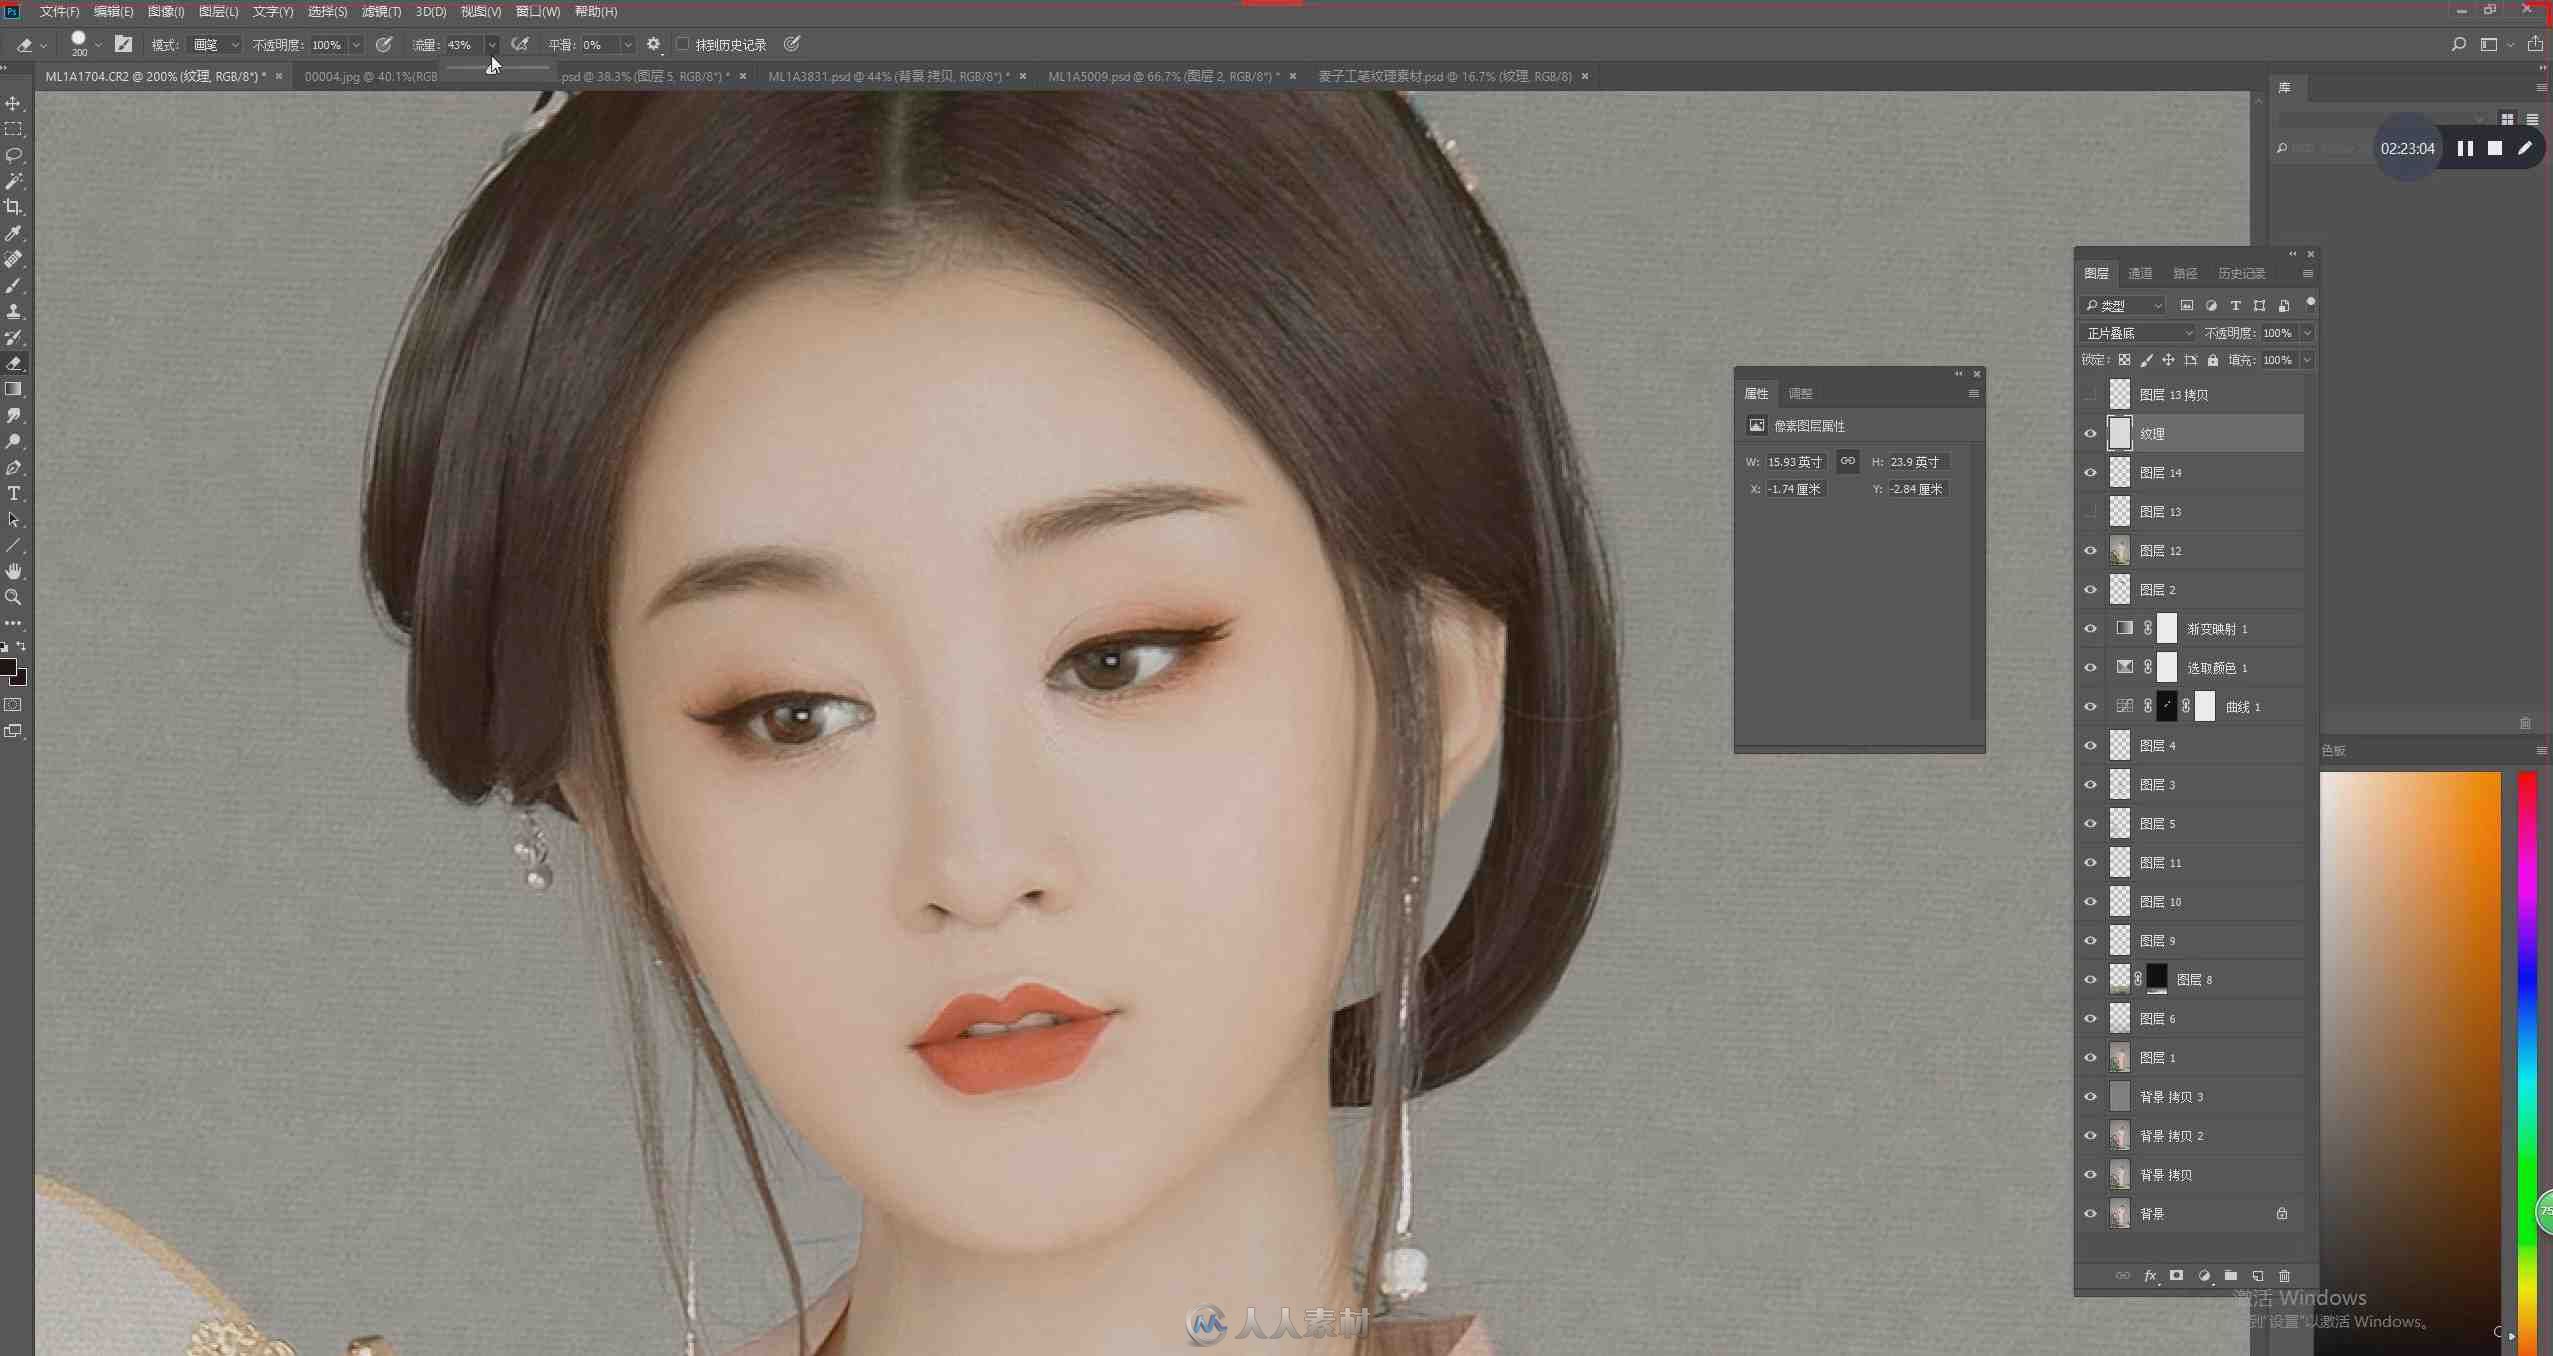
Task: Select the Pen tool
Action: click(x=13, y=467)
